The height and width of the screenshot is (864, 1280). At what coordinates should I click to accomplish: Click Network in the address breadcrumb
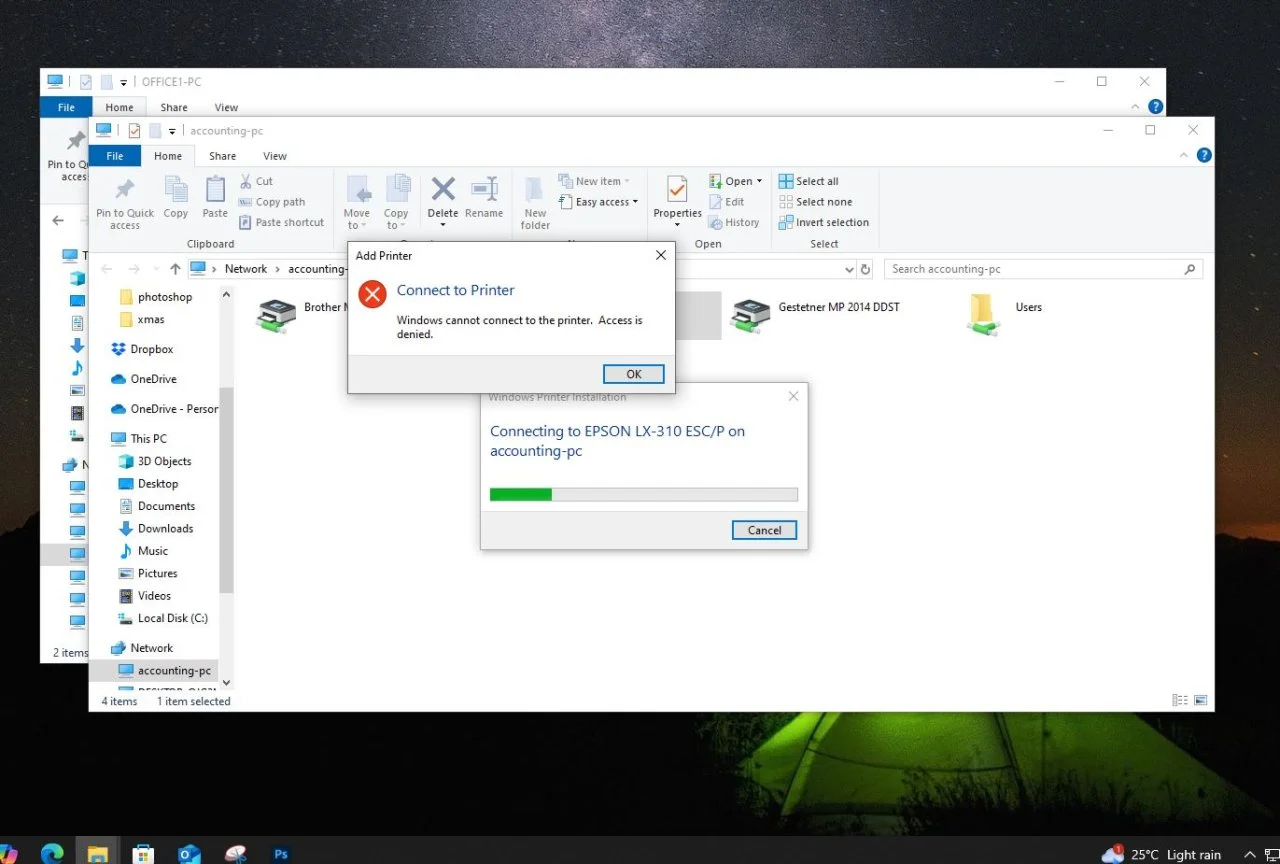coord(246,269)
